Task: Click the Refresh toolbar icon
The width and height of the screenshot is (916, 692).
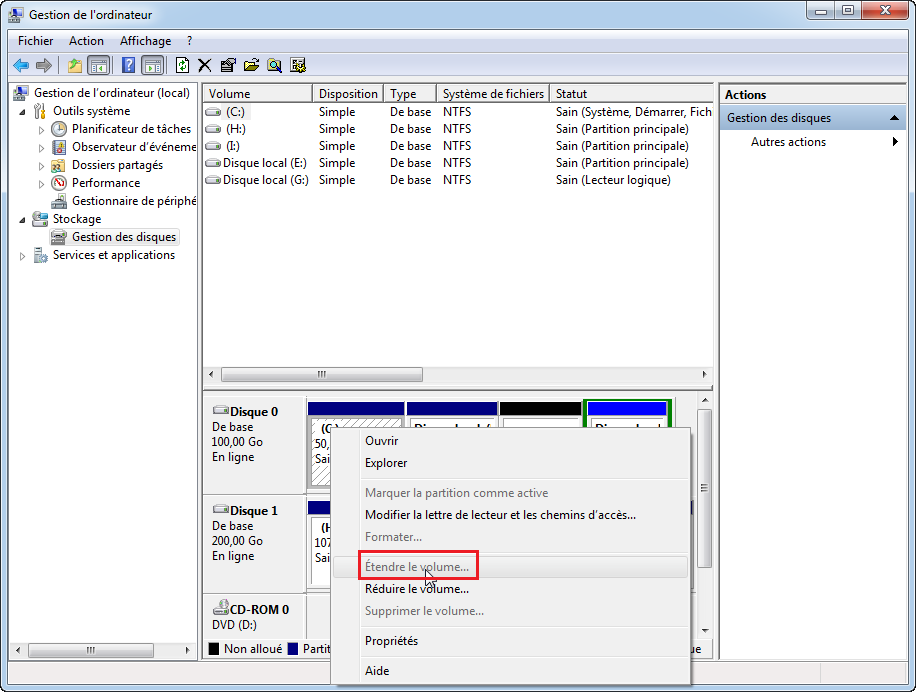Action: click(182, 65)
